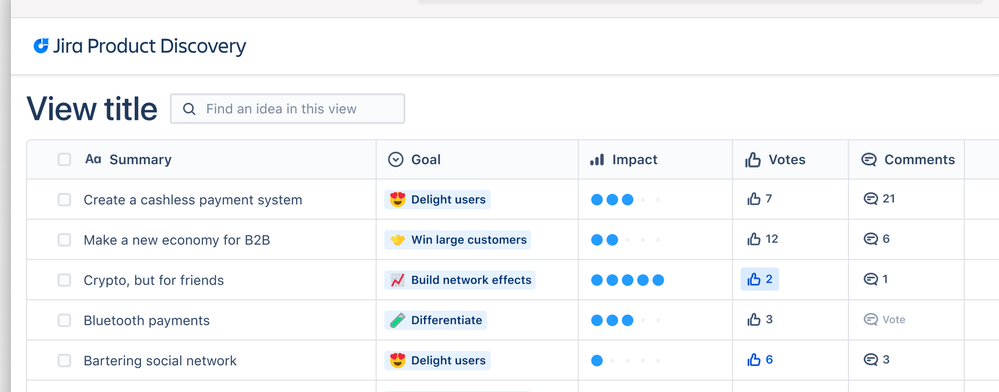Click the test tube emoji on Bluetooth row
This screenshot has height=392, width=999.
[x=398, y=320]
